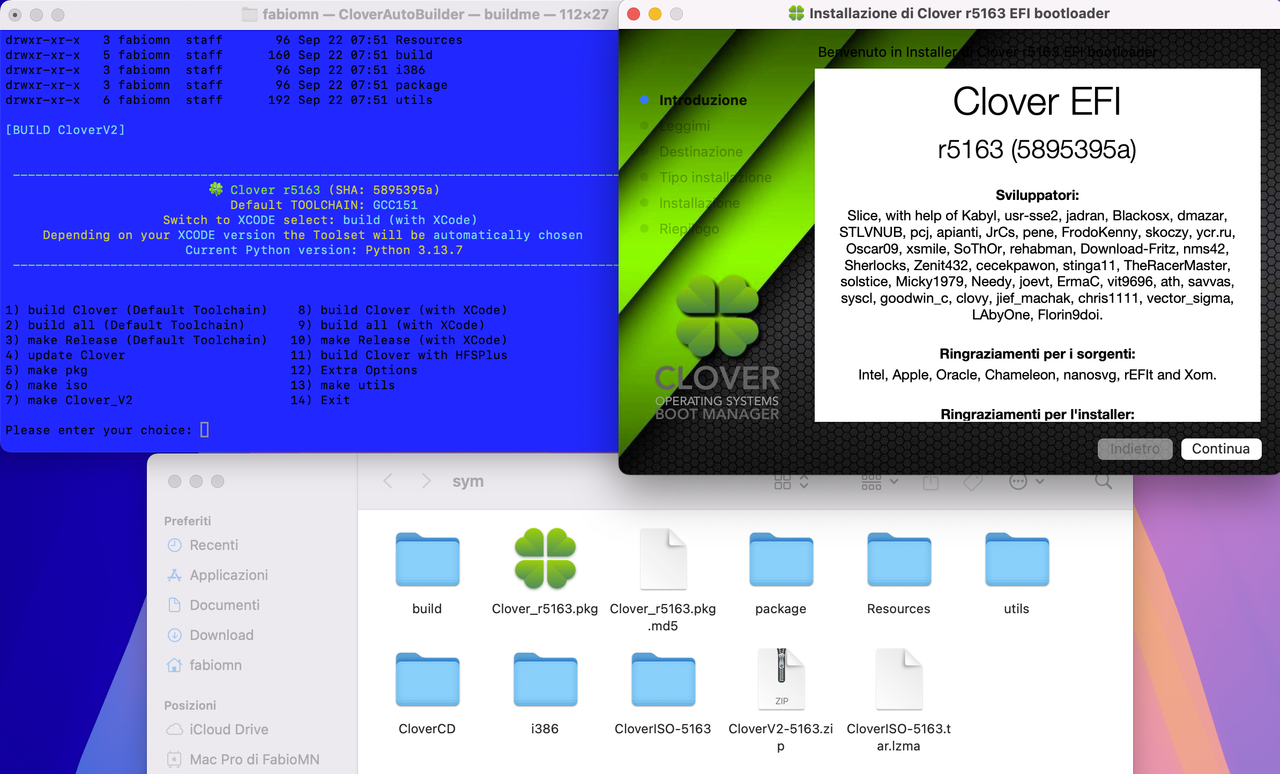Open the Finder icon view switcher dropdown
The height and width of the screenshot is (774, 1280).
pyautogui.click(x=791, y=481)
